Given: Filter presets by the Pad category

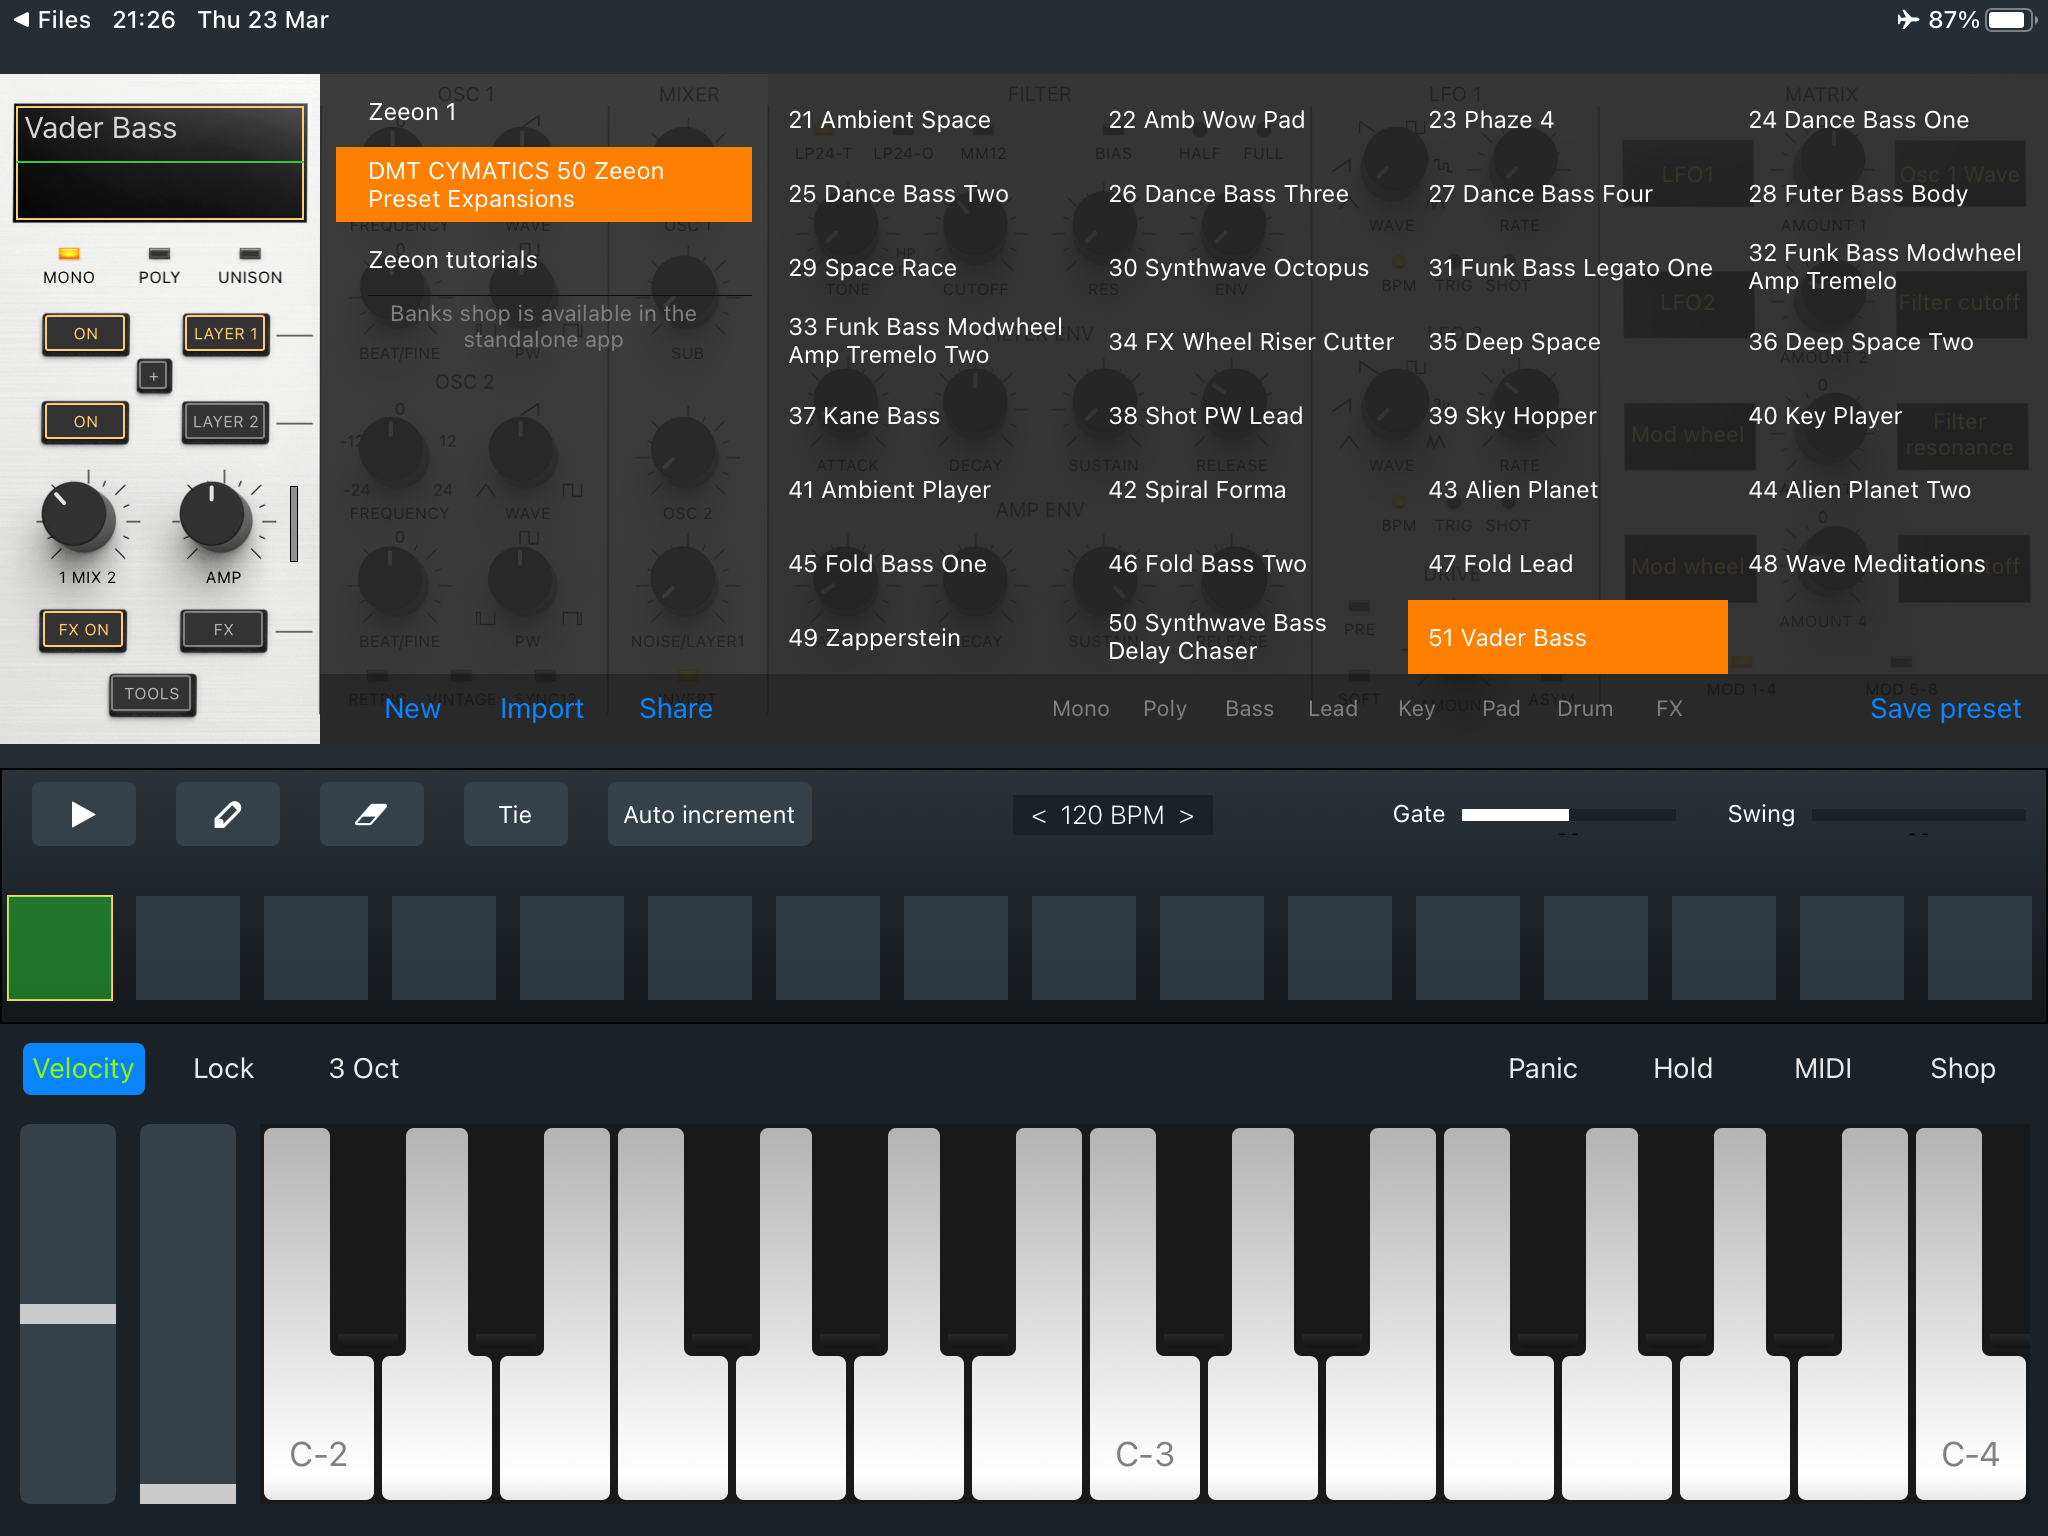Looking at the screenshot, I should [1500, 708].
